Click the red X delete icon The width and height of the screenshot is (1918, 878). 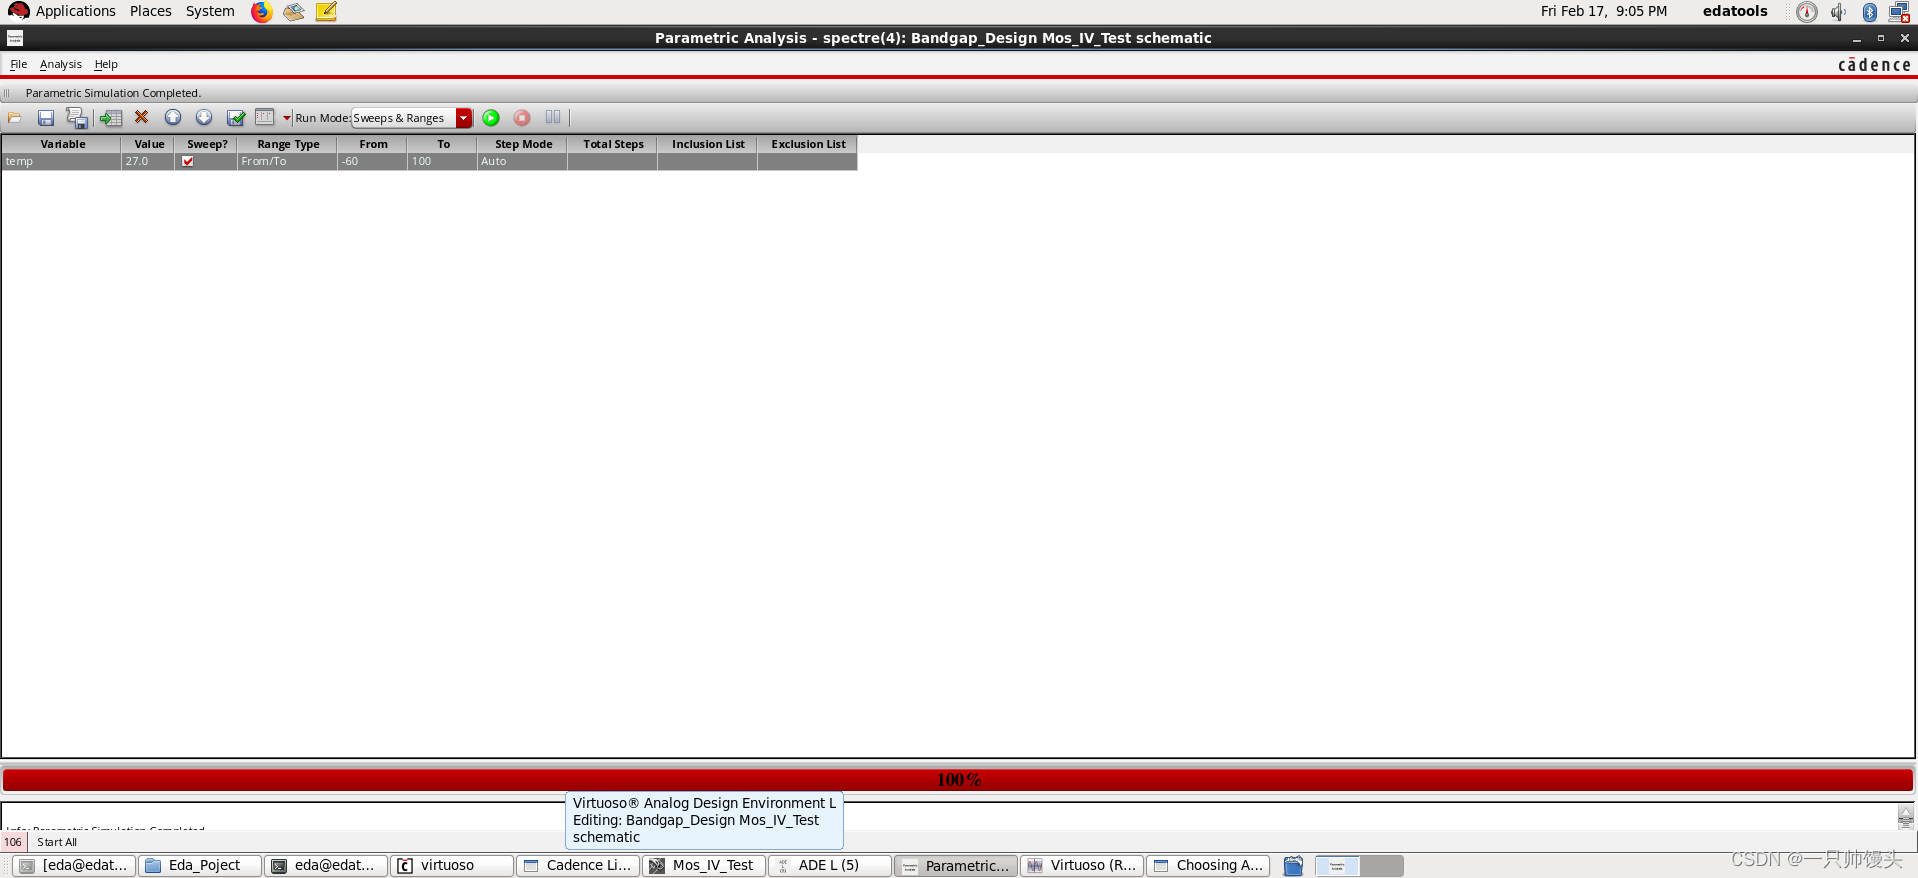142,117
